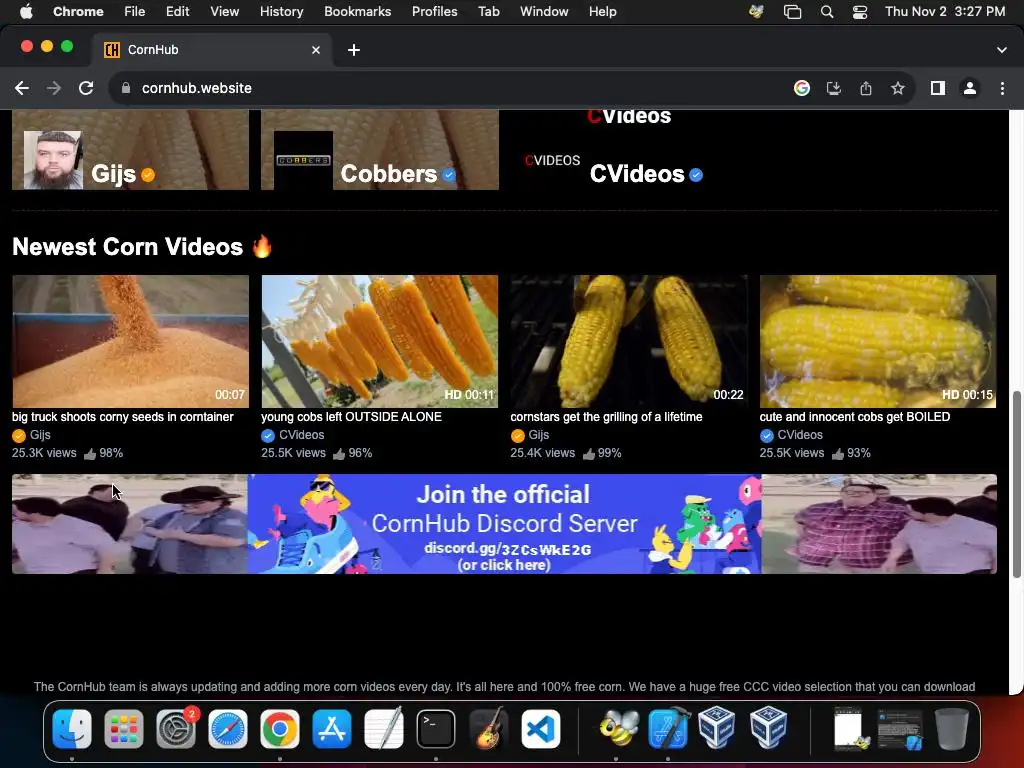Go back with the browser back arrow
The width and height of the screenshot is (1024, 768).
coord(22,88)
